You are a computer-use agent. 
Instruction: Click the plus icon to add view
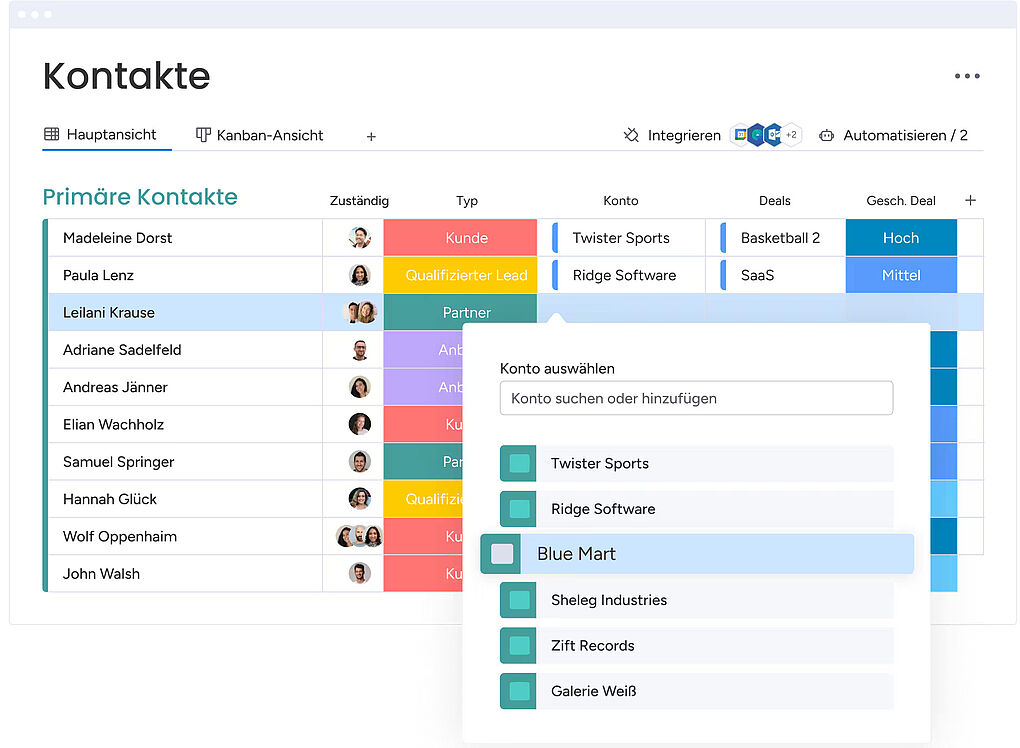click(x=371, y=136)
